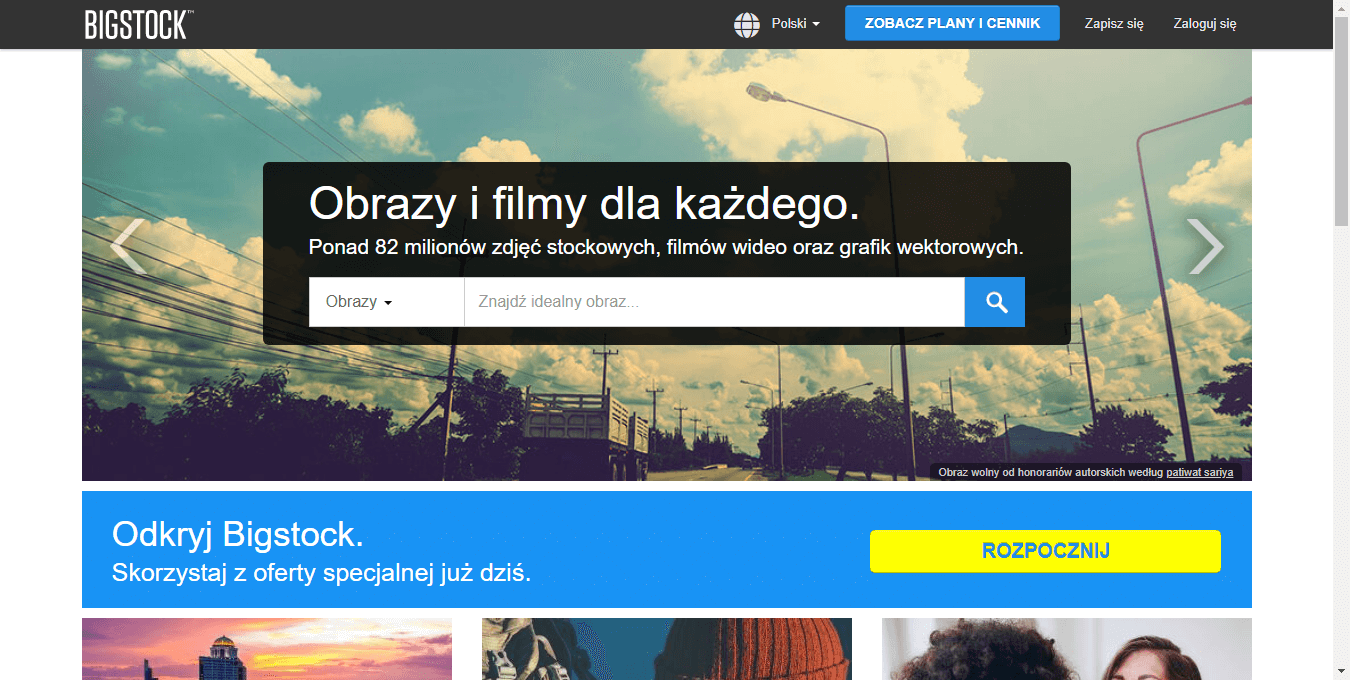1350x680 pixels.
Task: Click the Zobacz plany i cennik button
Action: click(952, 23)
